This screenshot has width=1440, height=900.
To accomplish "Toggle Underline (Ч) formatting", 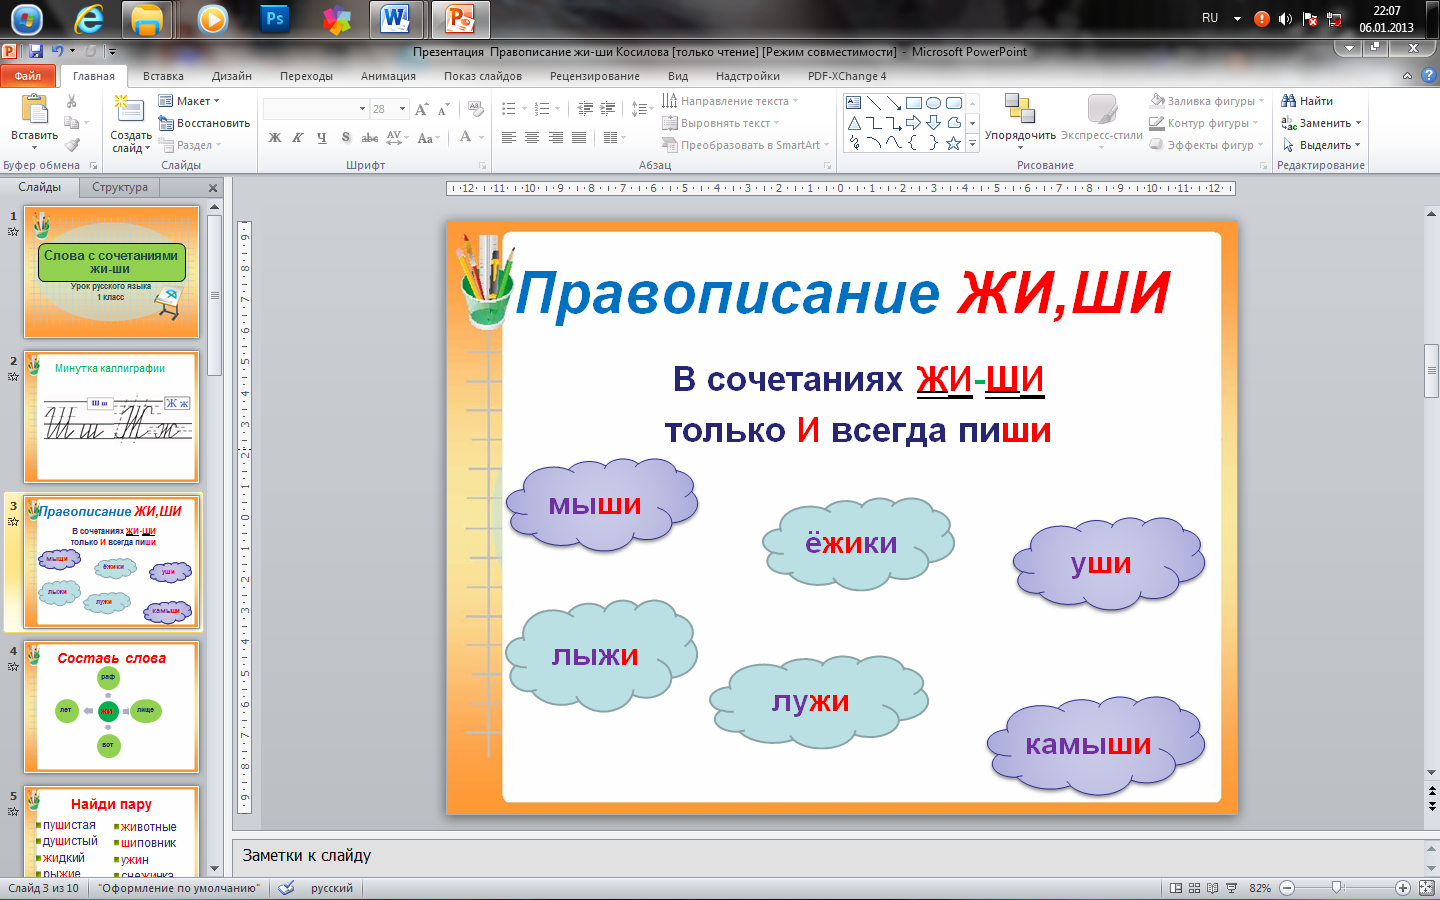I will coord(321,138).
